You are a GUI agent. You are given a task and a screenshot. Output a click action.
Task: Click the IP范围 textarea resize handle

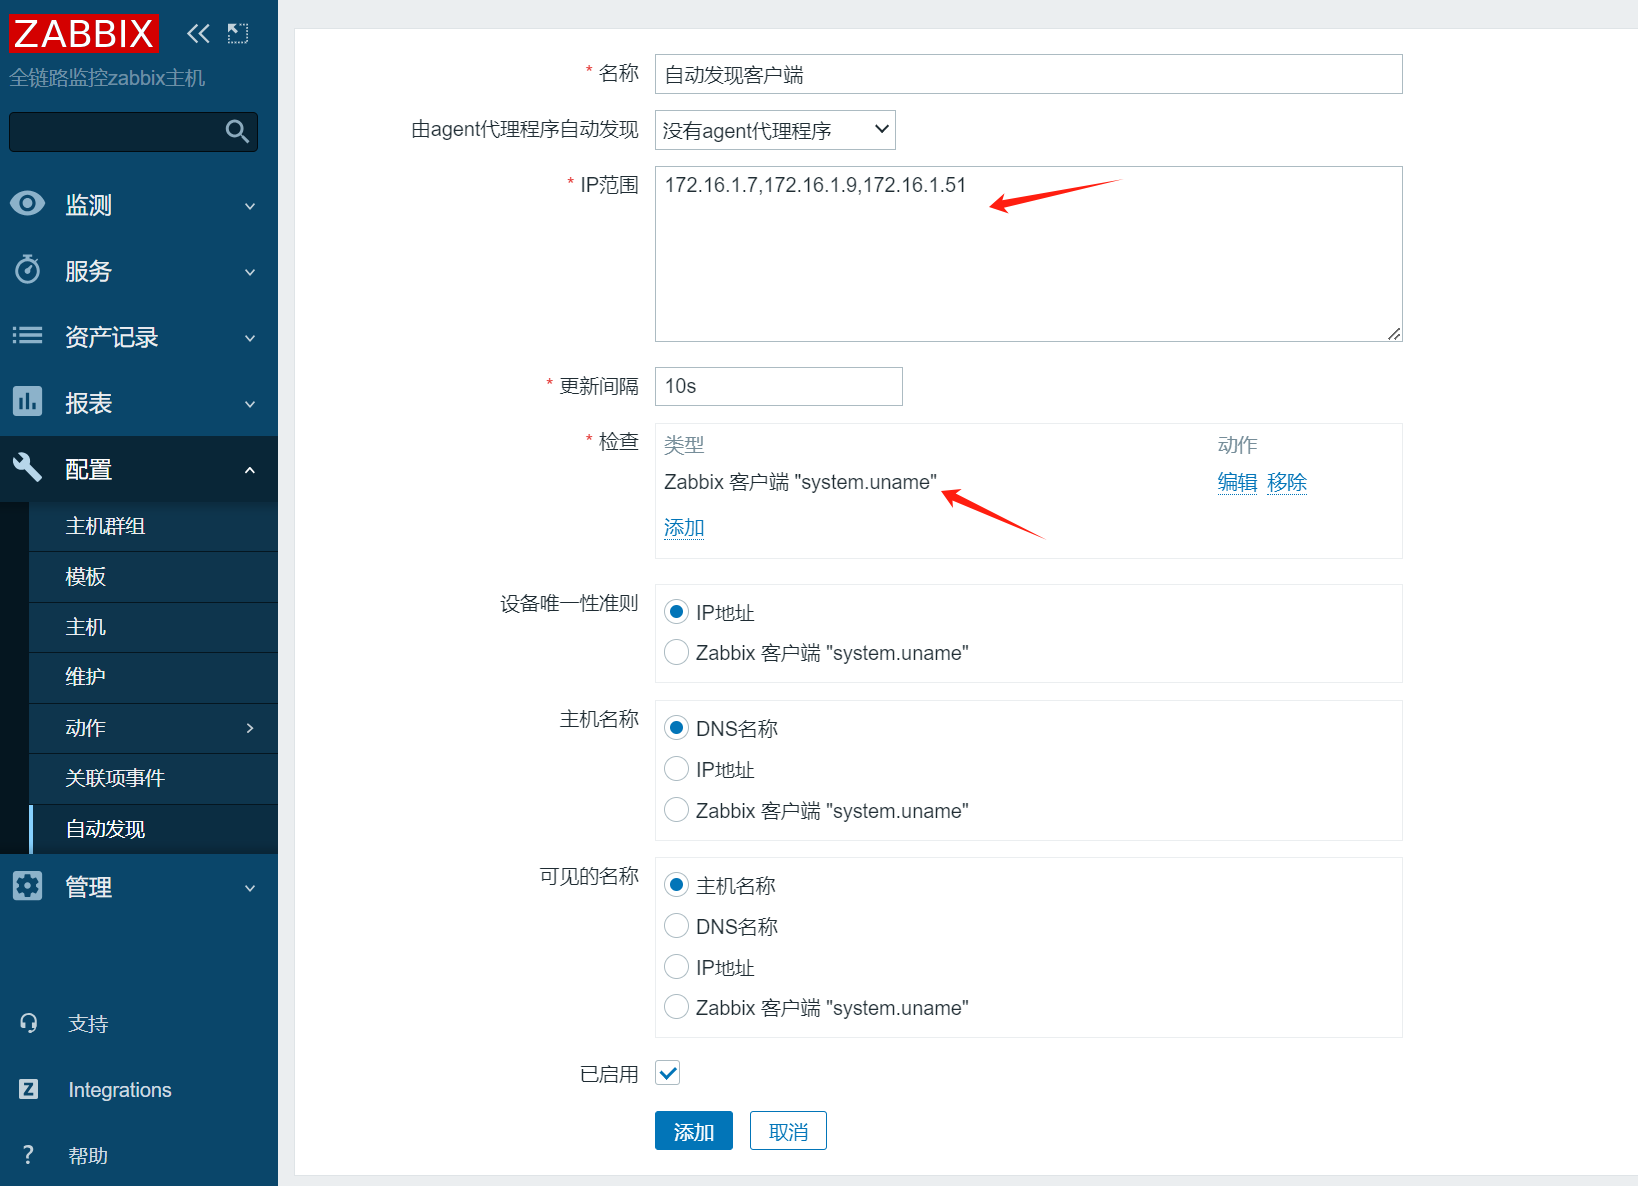click(1394, 333)
